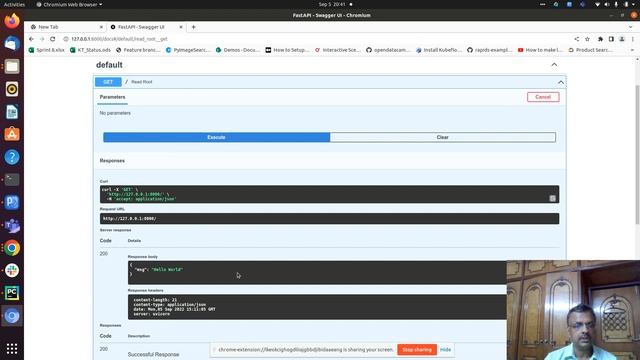Show the tab search dropdown arrow
640x360 pixels.
[x=630, y=27]
